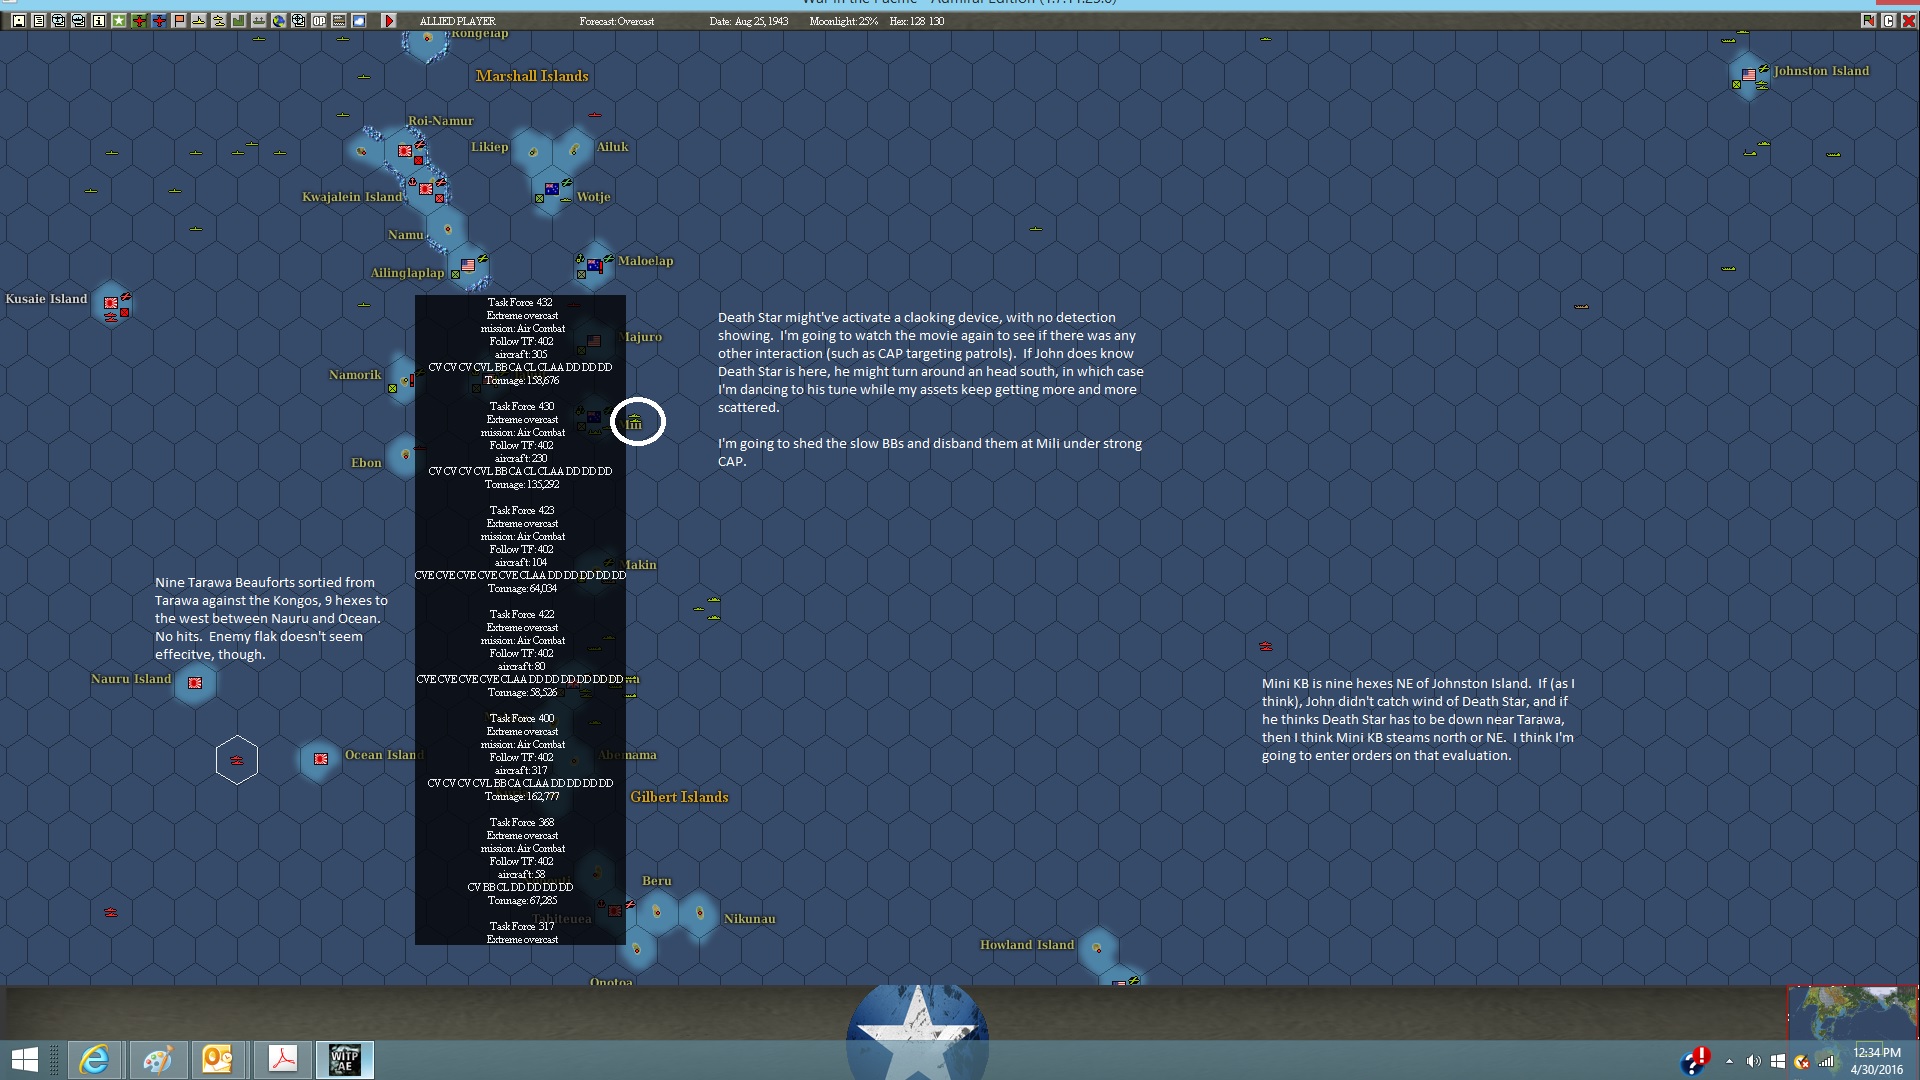Click the orange flag toolbar icon
Screen dimensions: 1920x1080
tap(179, 20)
